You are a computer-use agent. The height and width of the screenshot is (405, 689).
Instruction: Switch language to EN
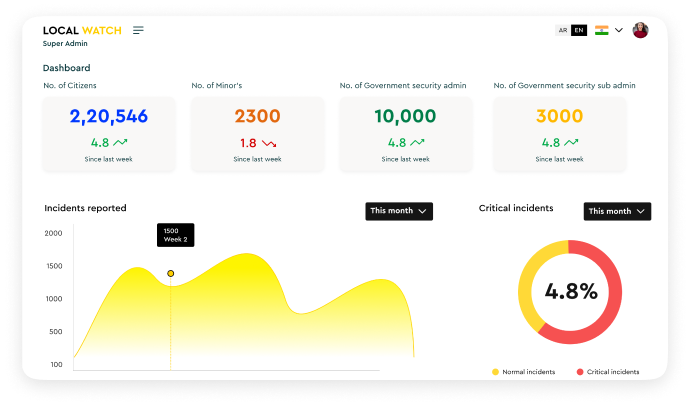tap(578, 30)
